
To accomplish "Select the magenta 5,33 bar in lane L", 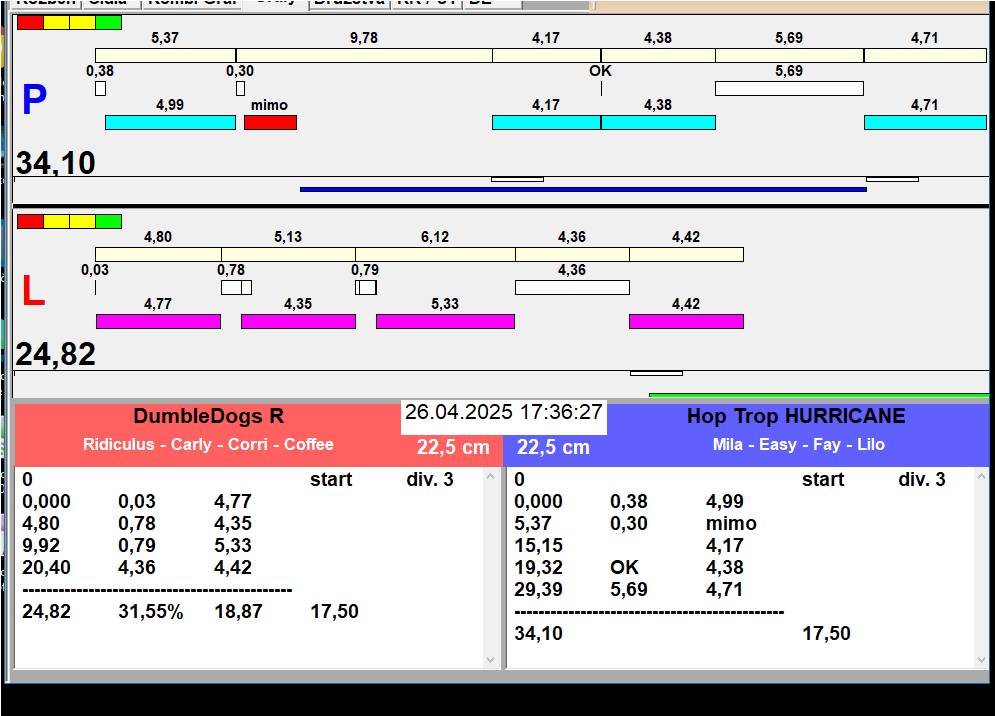I will [x=445, y=321].
